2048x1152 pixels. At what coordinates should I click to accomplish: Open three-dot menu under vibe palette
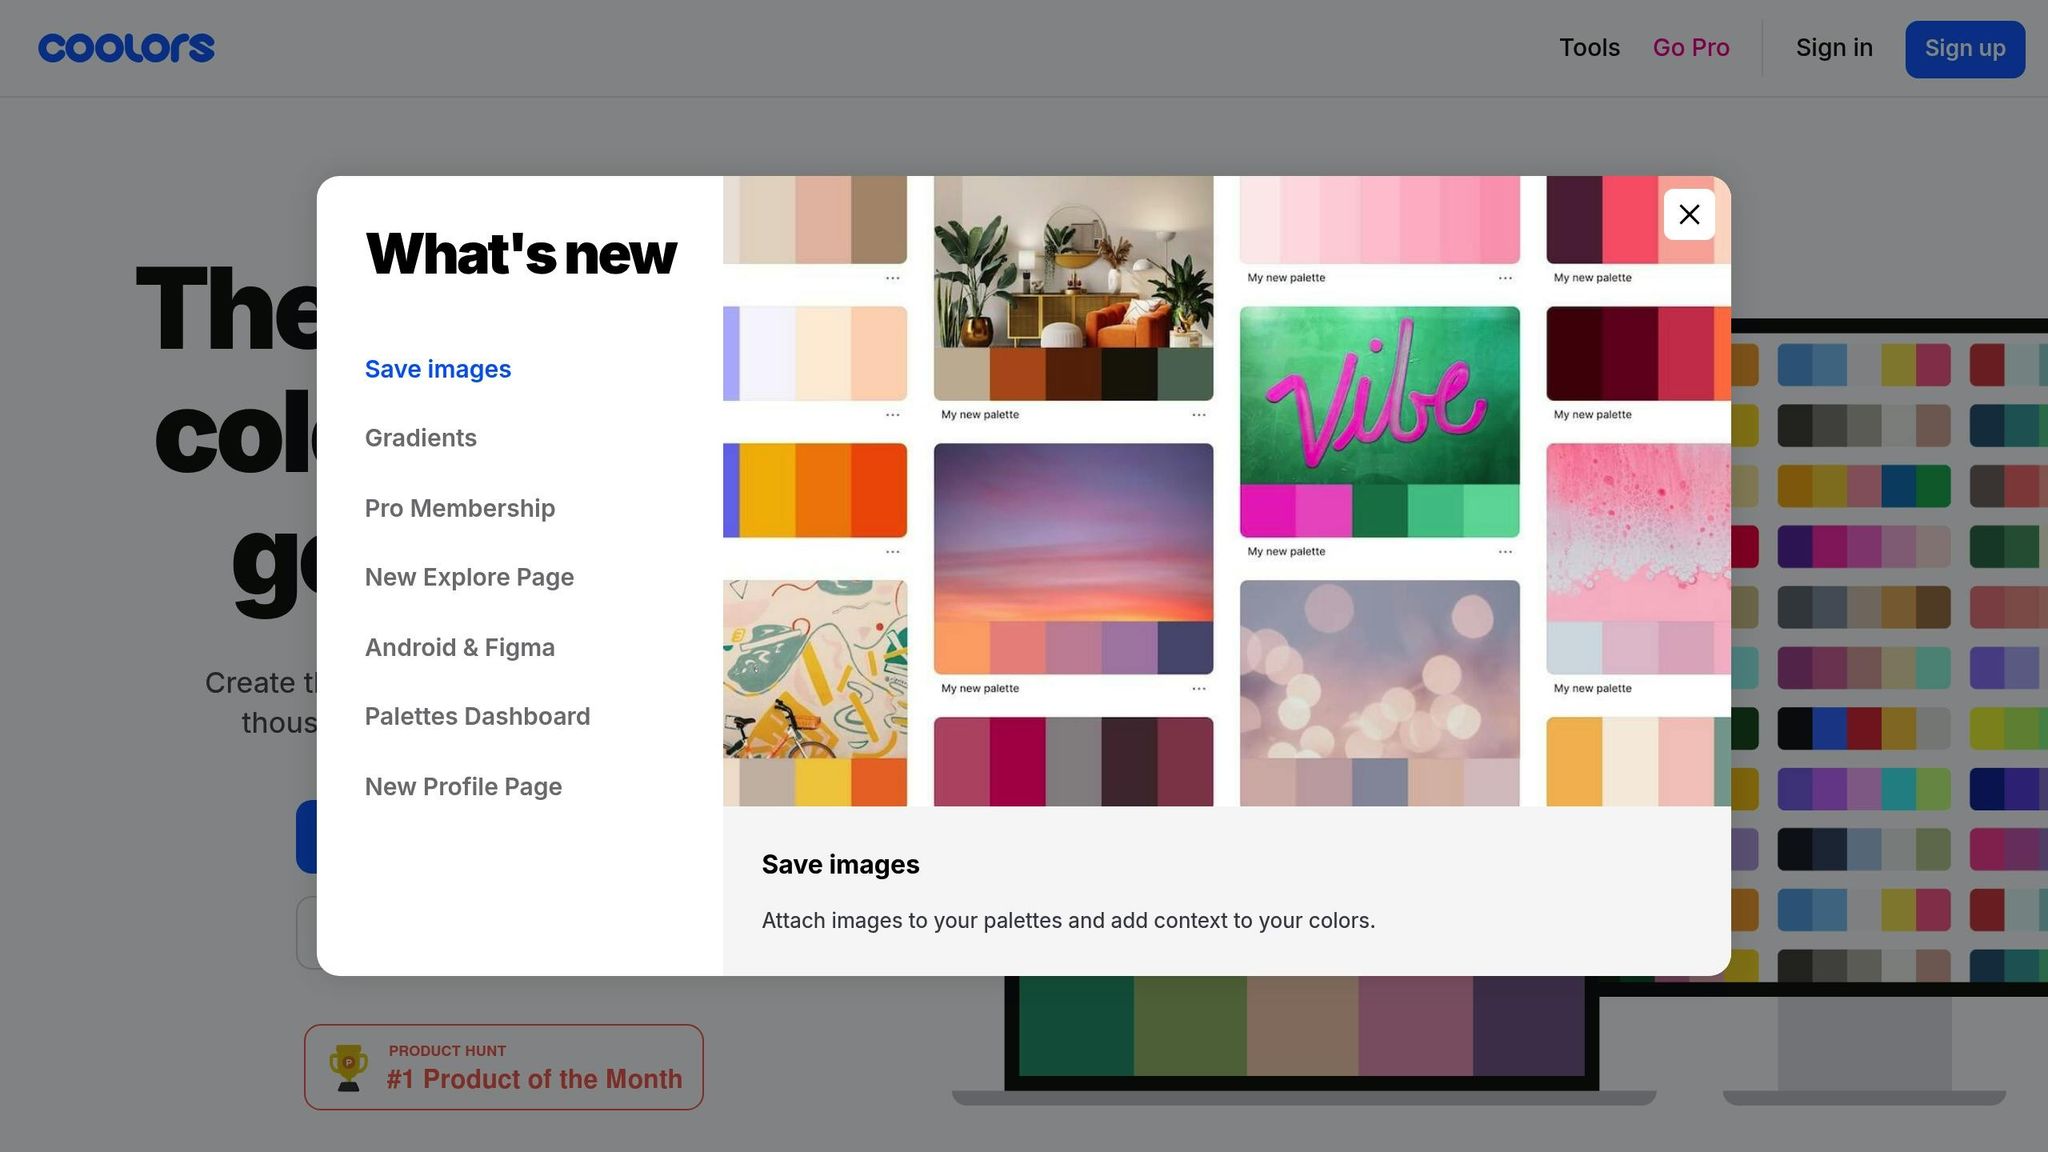[1505, 552]
